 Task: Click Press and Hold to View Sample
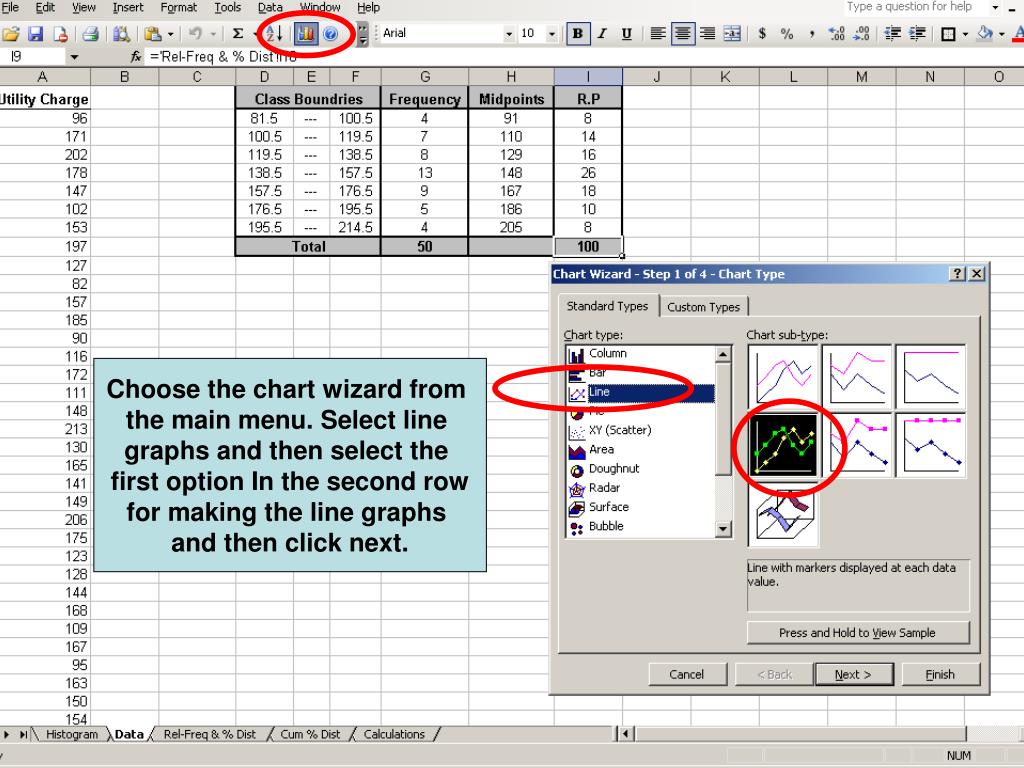[857, 632]
